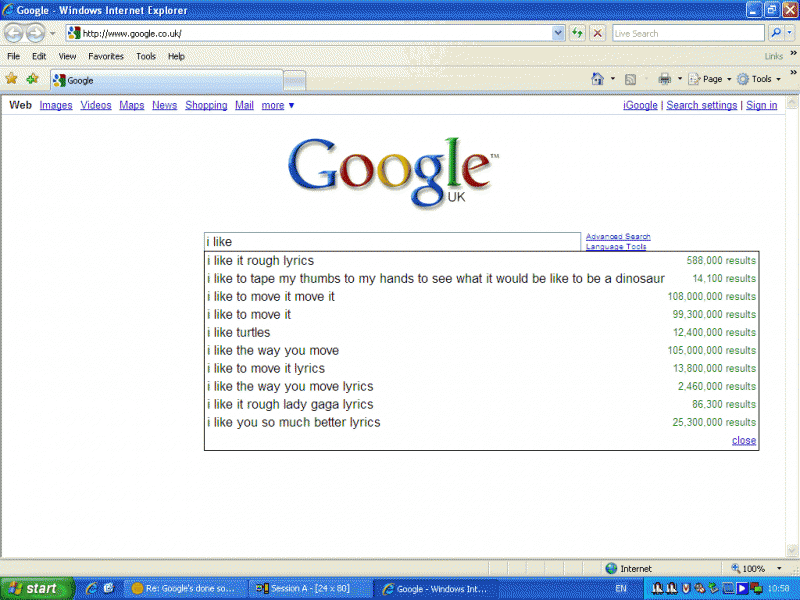The image size is (800, 600).
Task: Open the Tools gear dropdown in command bar
Action: [x=759, y=79]
